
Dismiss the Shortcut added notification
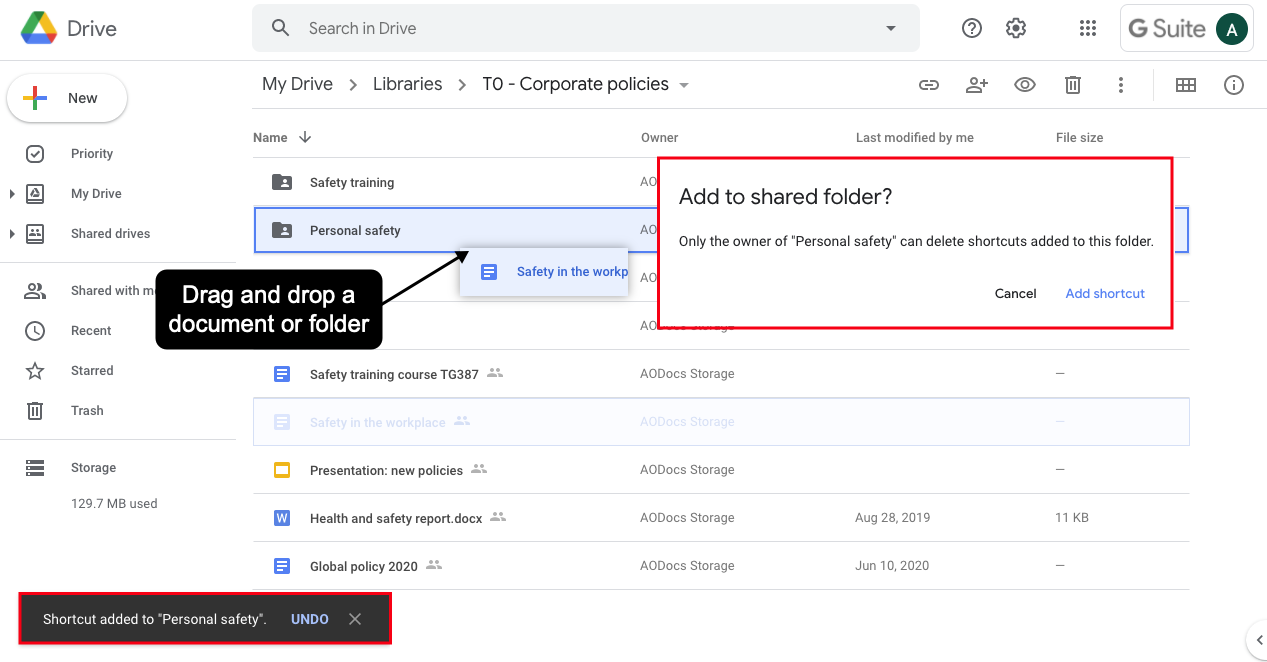coord(355,619)
